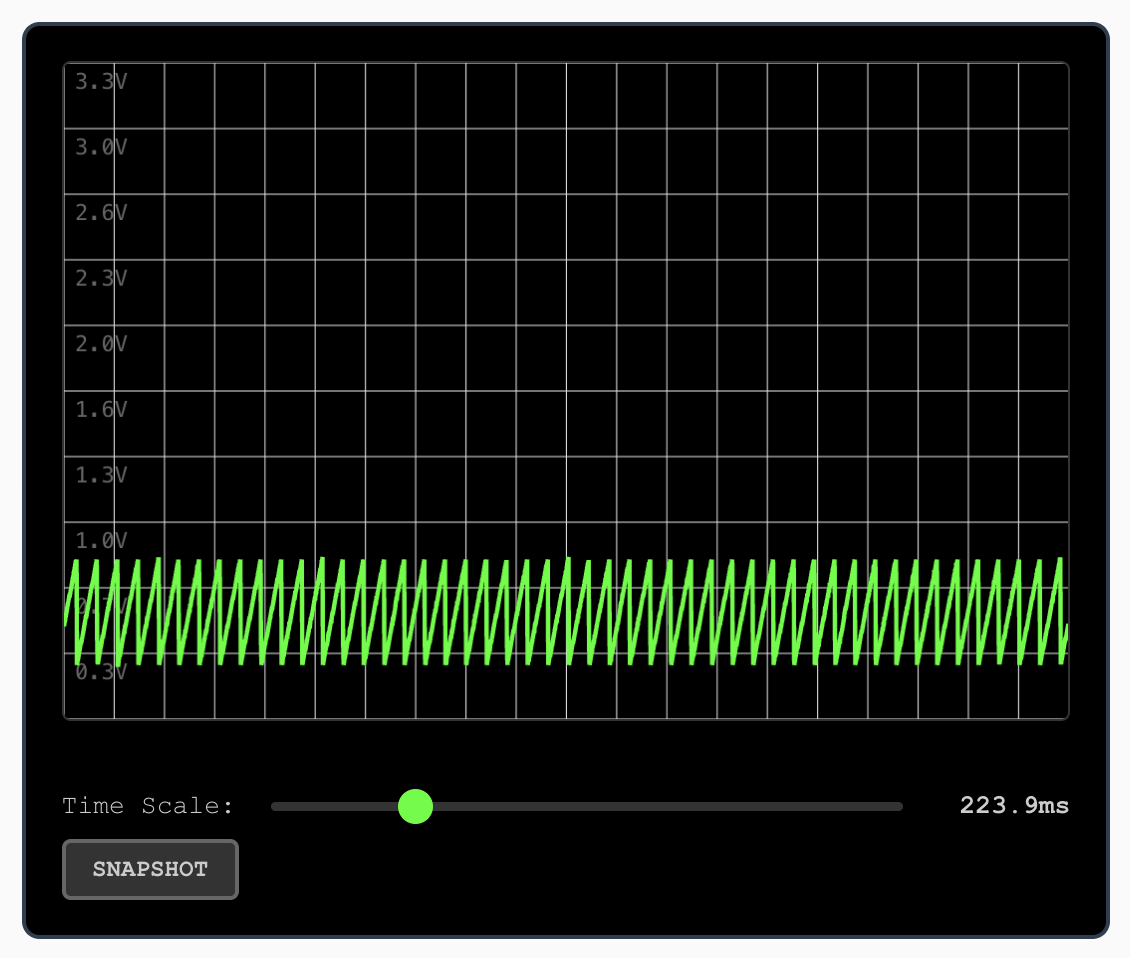Click the 2.3V axis label
This screenshot has height=958, width=1130.
tap(101, 278)
